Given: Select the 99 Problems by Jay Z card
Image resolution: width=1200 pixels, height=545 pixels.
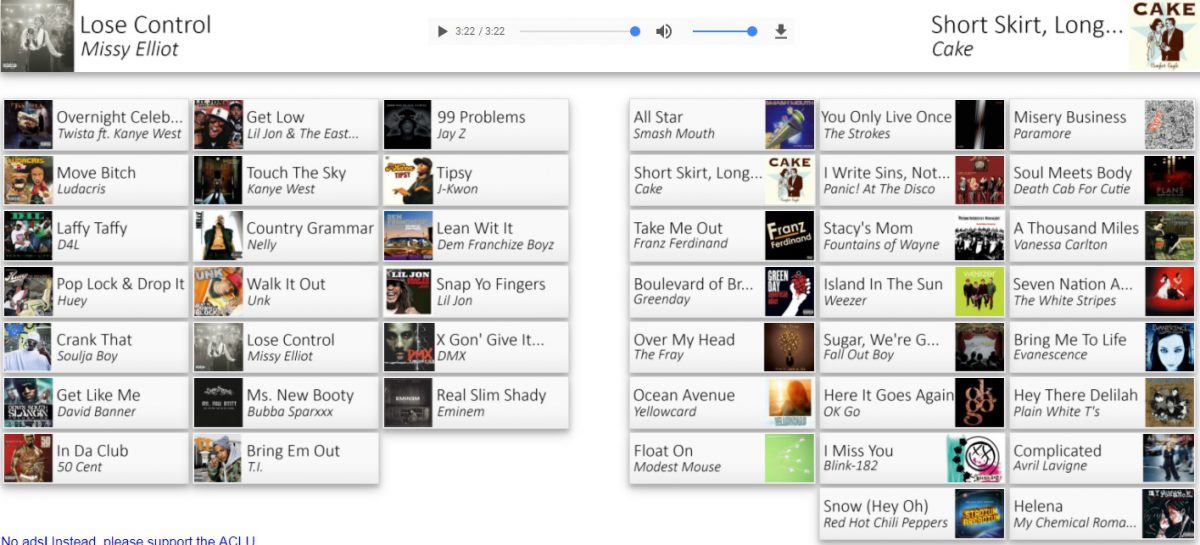Looking at the screenshot, I should coord(475,125).
